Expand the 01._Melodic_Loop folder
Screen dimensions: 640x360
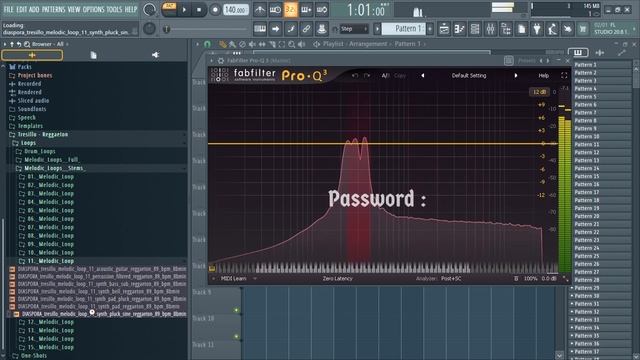(x=51, y=177)
